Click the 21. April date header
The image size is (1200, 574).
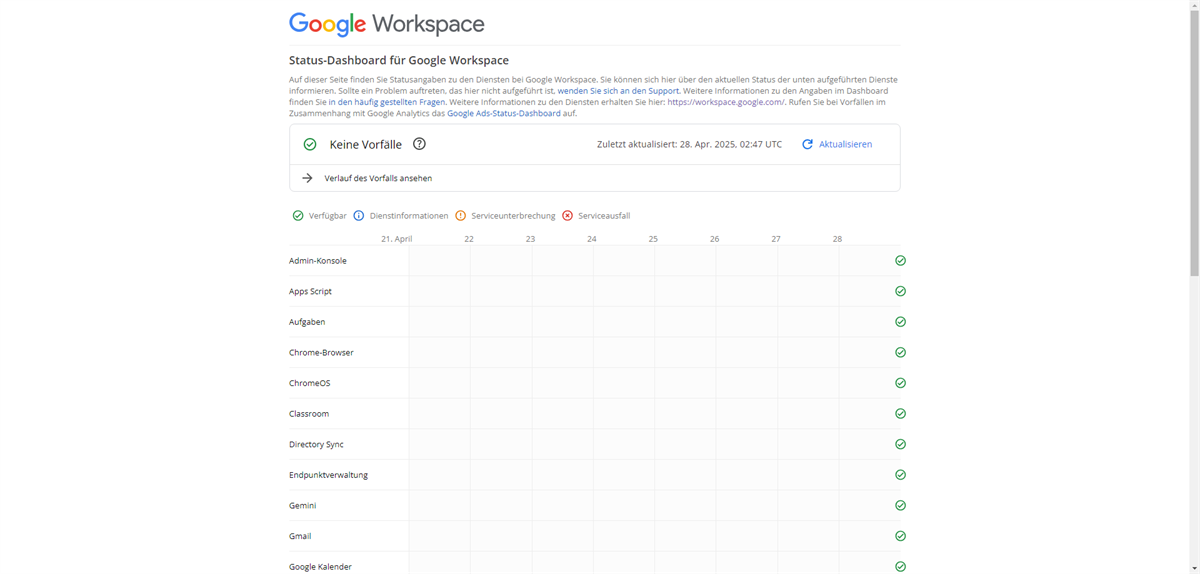[396, 239]
